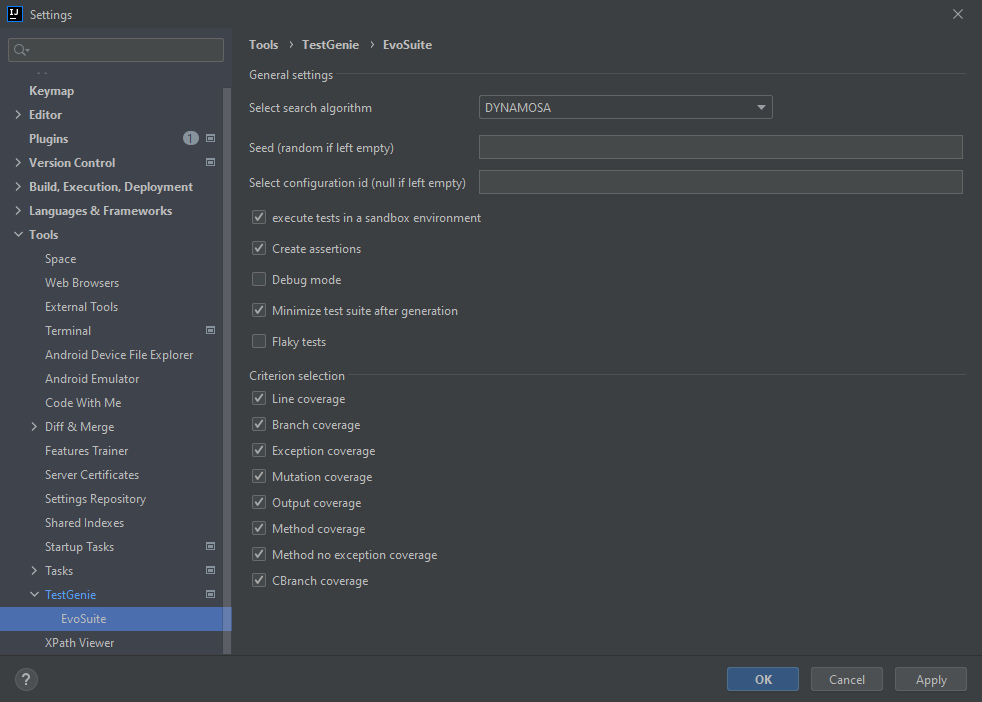Viewport: 982px width, 702px height.
Task: Click the project-level icon beside Tasks
Action: coord(210,570)
